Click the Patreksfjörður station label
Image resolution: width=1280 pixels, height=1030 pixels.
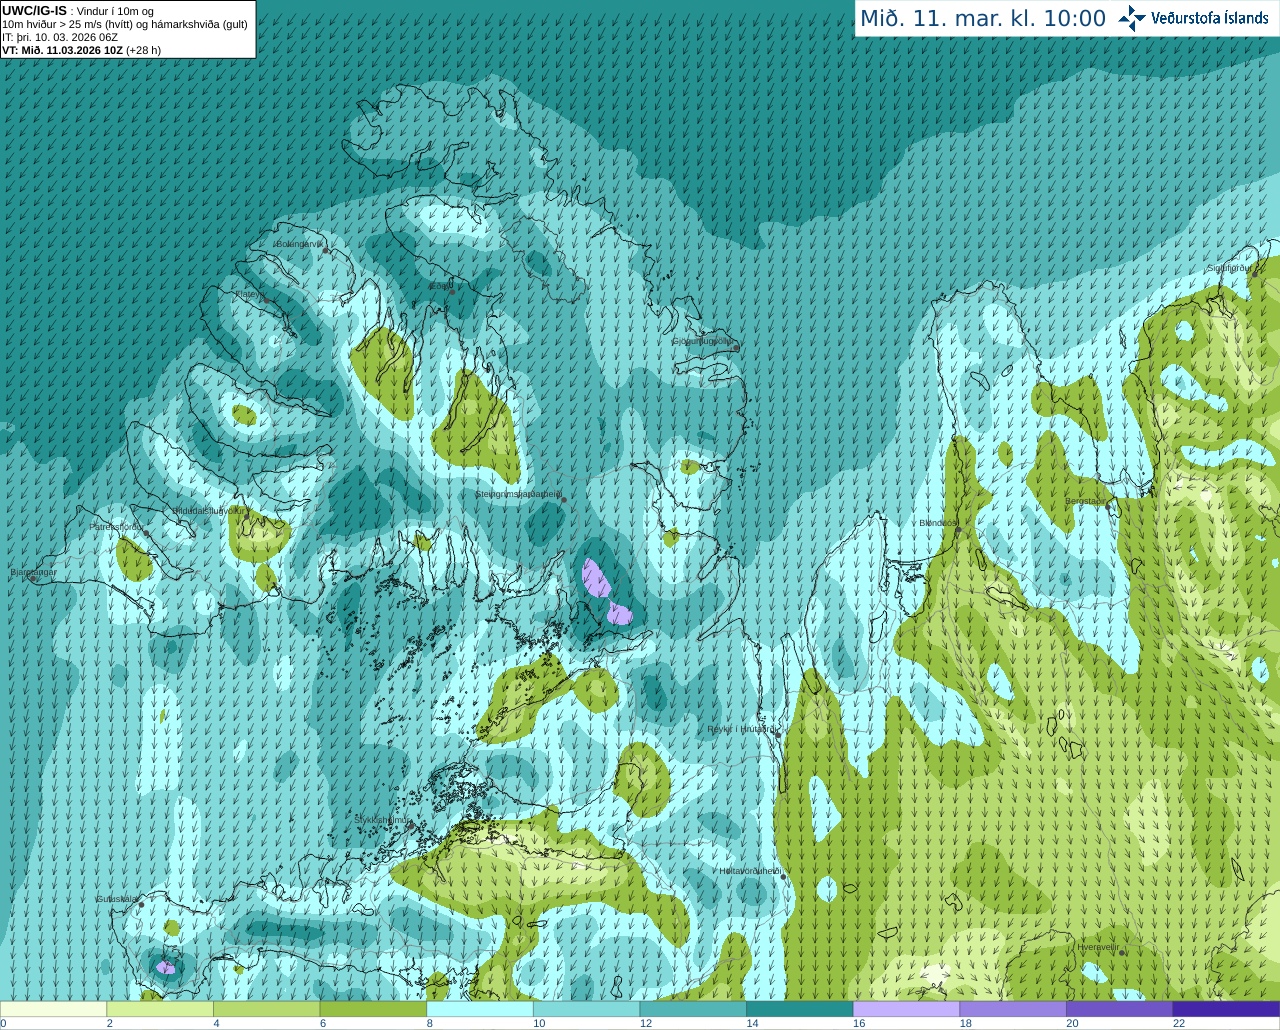117,526
